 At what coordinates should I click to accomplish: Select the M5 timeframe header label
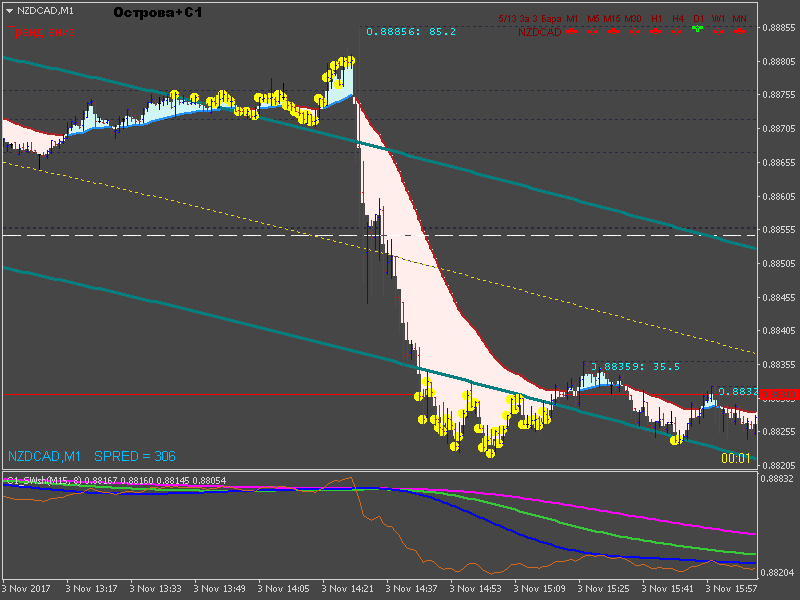coord(593,19)
